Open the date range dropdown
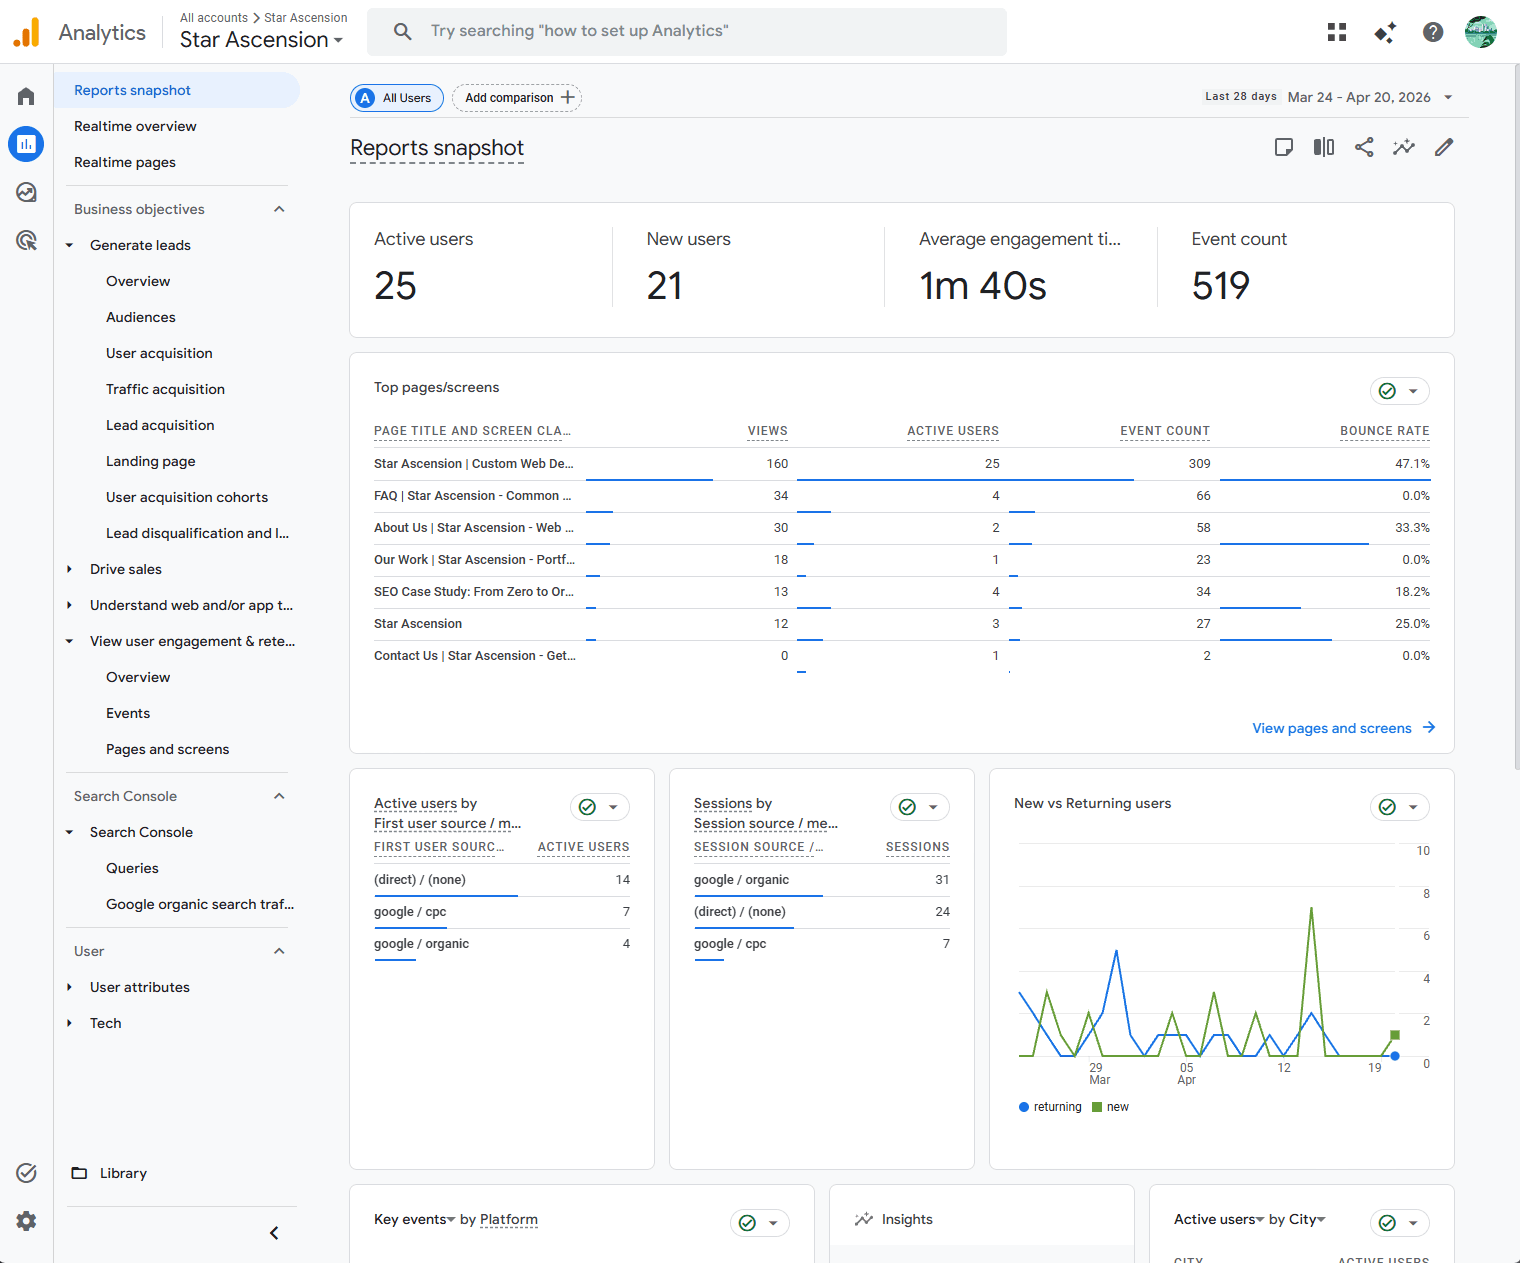This screenshot has width=1520, height=1263. [x=1448, y=97]
